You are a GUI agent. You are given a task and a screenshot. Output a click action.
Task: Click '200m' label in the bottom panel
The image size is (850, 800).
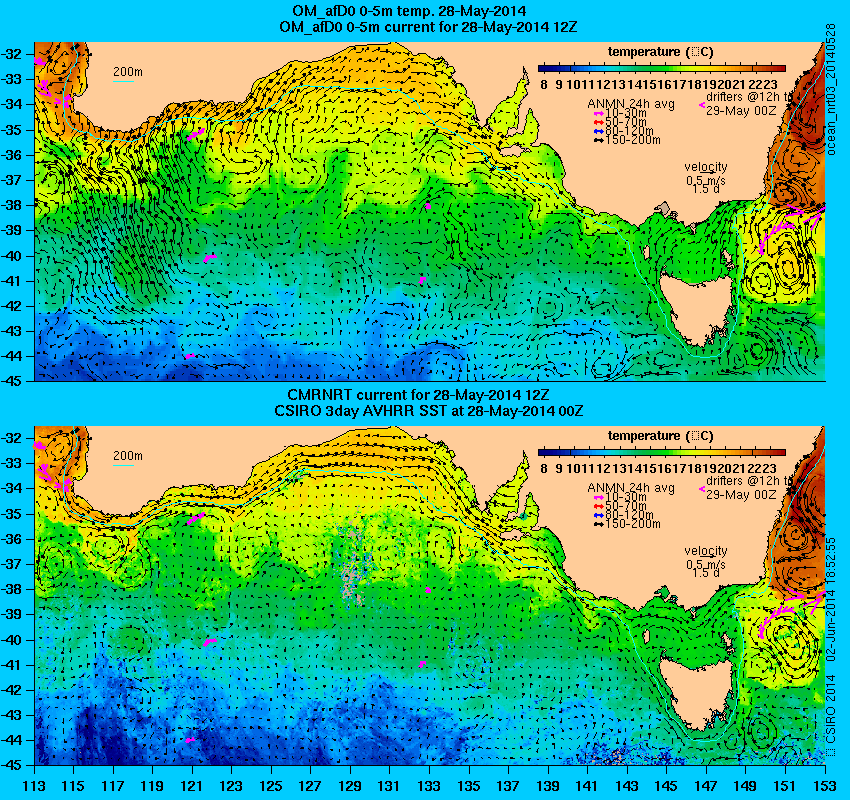[x=128, y=456]
